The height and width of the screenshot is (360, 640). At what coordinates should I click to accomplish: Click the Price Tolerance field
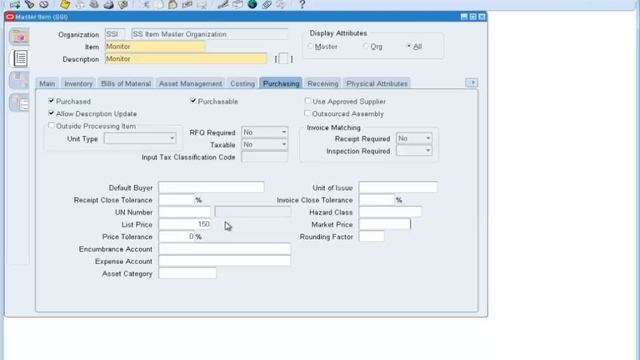pos(177,236)
